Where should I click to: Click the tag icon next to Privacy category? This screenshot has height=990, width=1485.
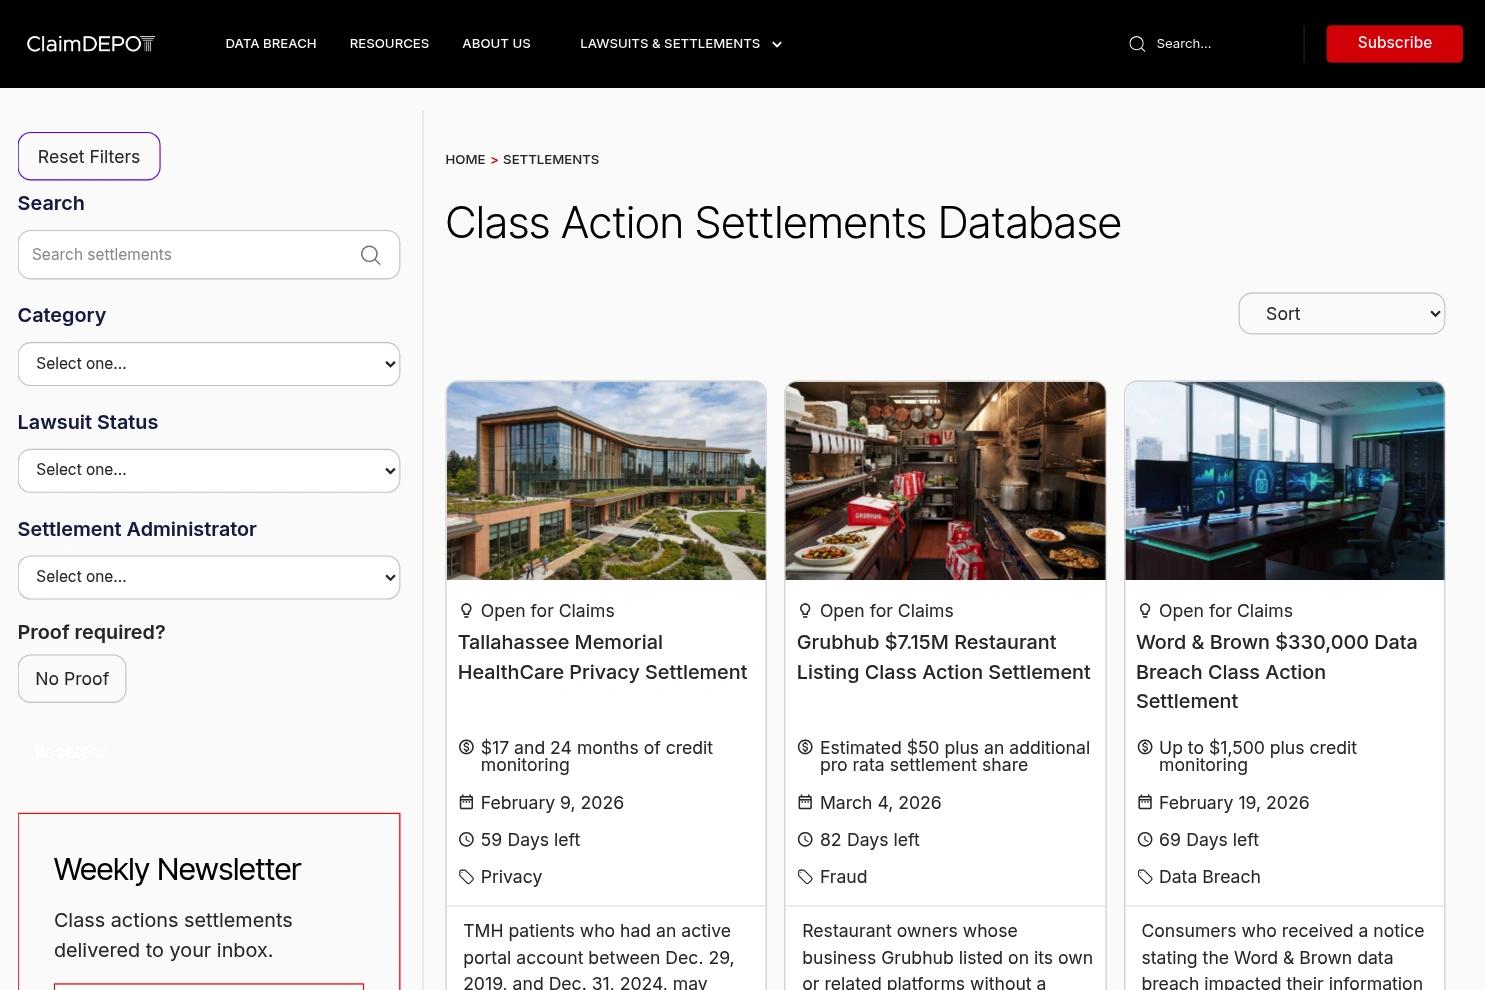pos(466,876)
